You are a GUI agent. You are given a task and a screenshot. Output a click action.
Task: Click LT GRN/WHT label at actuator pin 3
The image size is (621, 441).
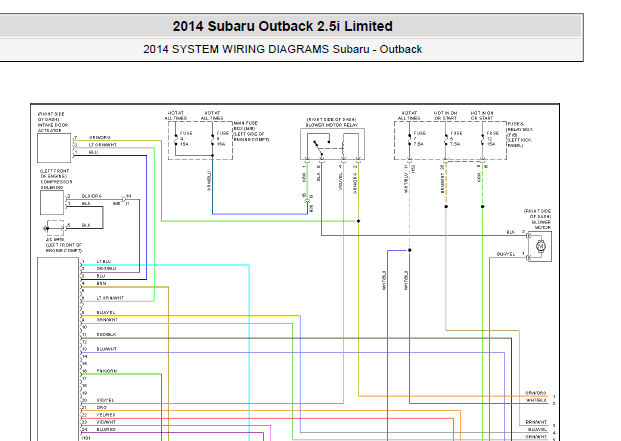click(103, 145)
